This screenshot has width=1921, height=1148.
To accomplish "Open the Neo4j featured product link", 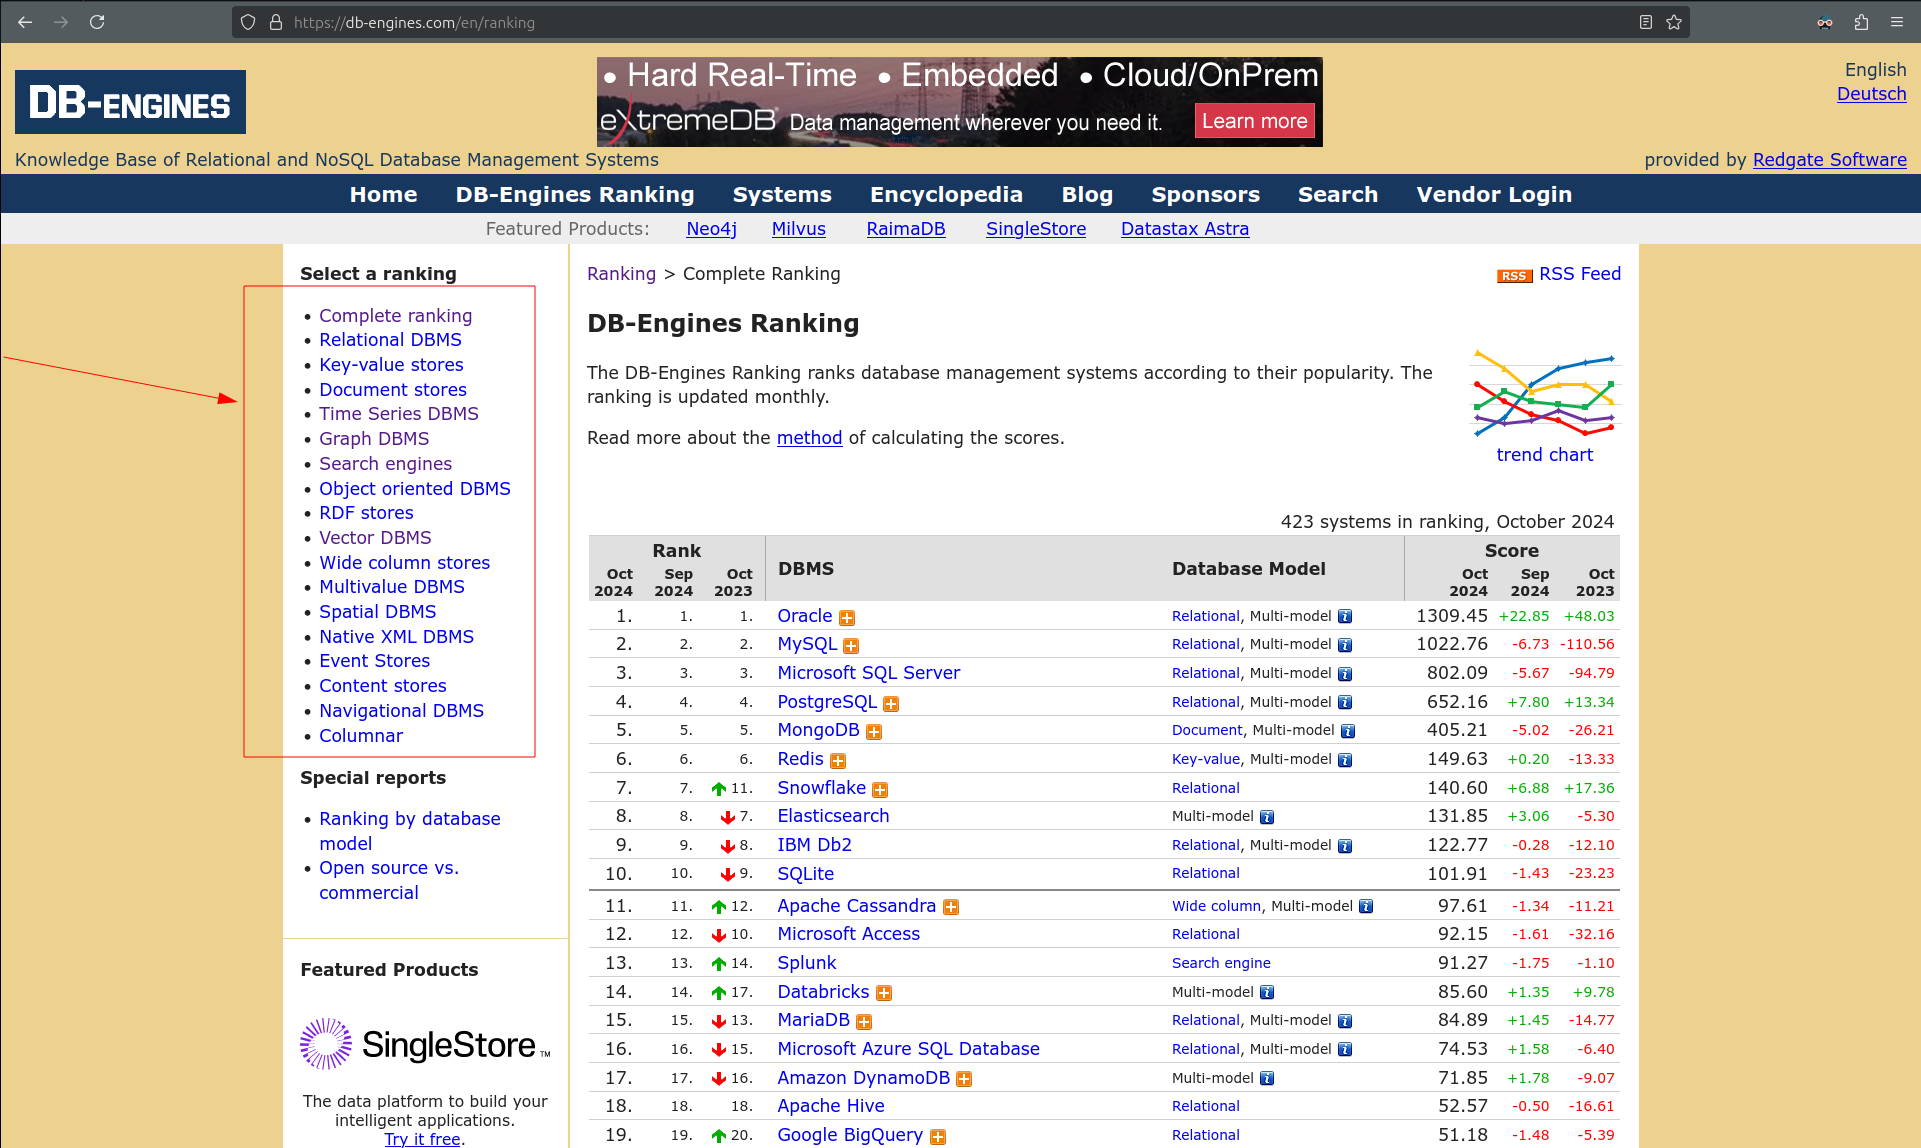I will 711,229.
